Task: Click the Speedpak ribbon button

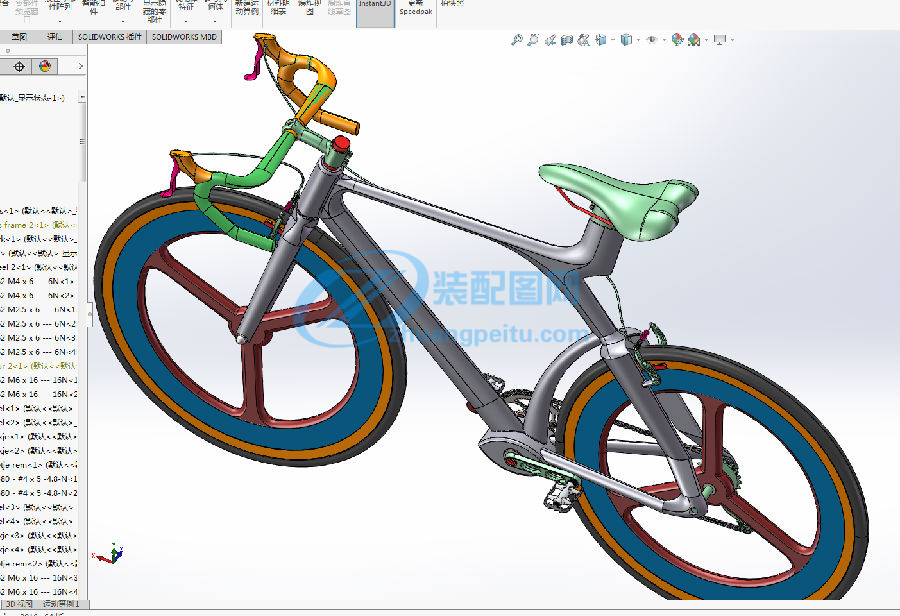Action: pyautogui.click(x=416, y=9)
